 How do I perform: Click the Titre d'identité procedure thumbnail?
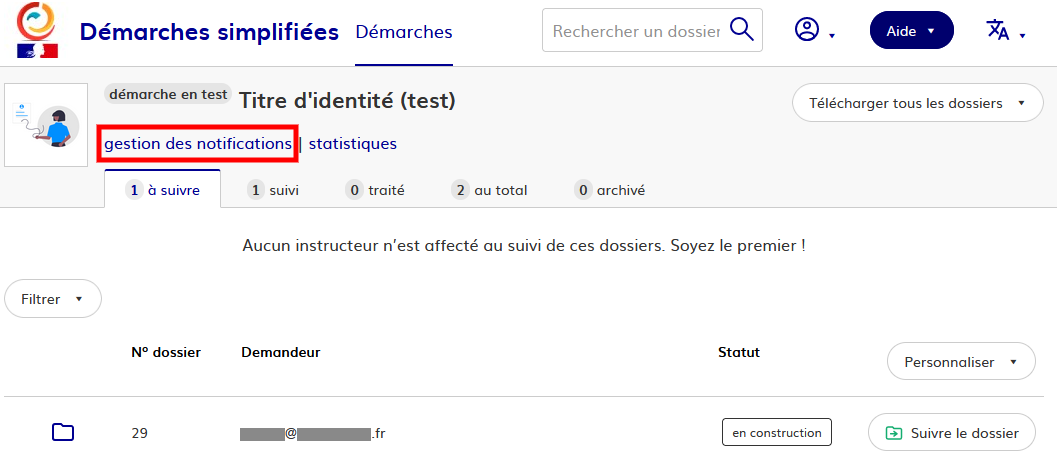[47, 125]
